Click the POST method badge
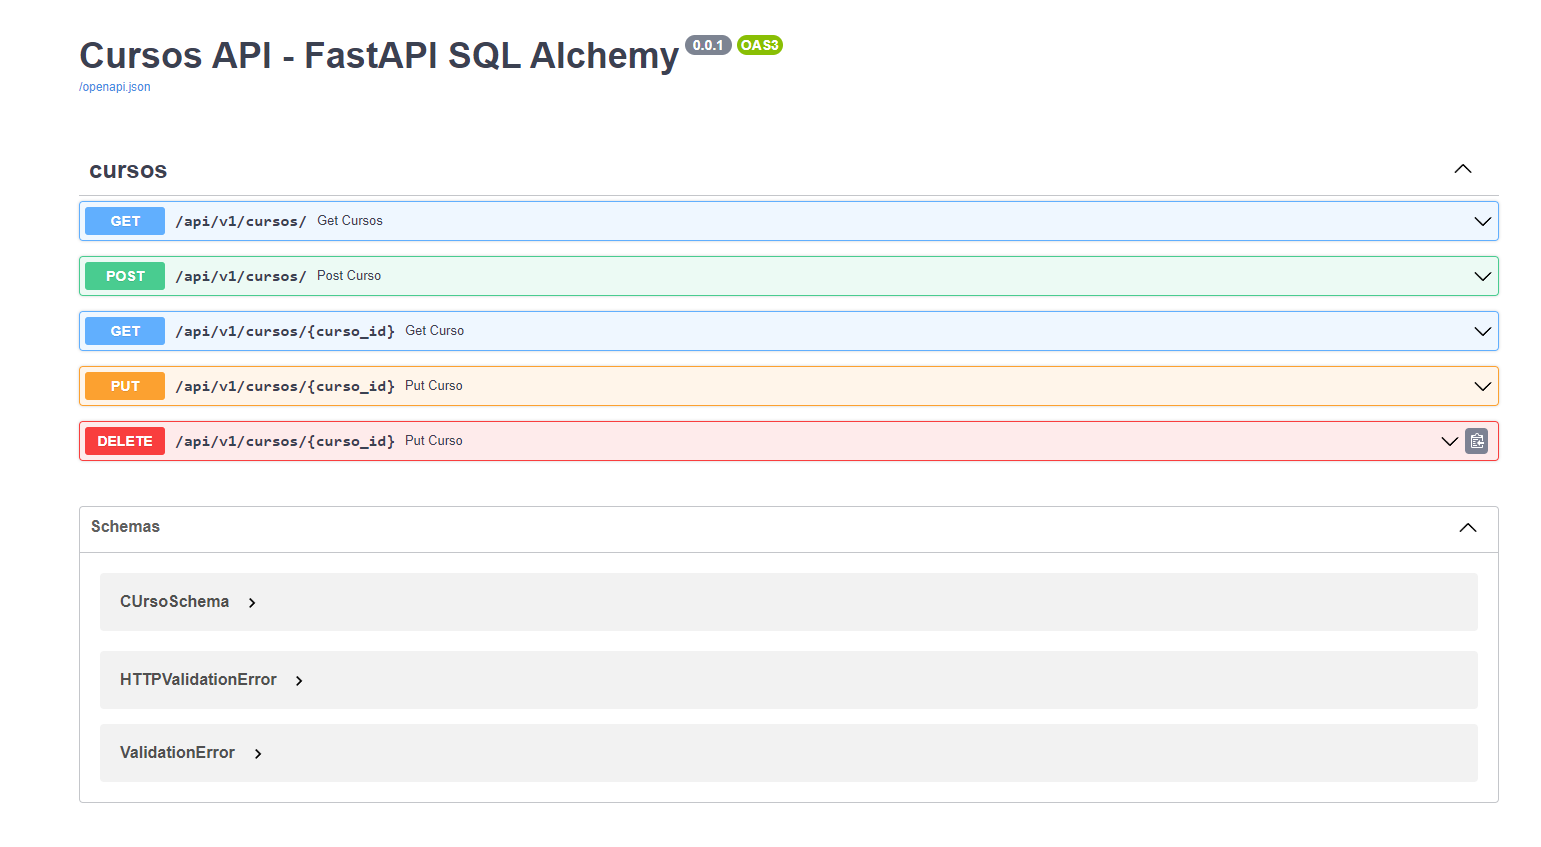The width and height of the screenshot is (1541, 847). click(125, 276)
